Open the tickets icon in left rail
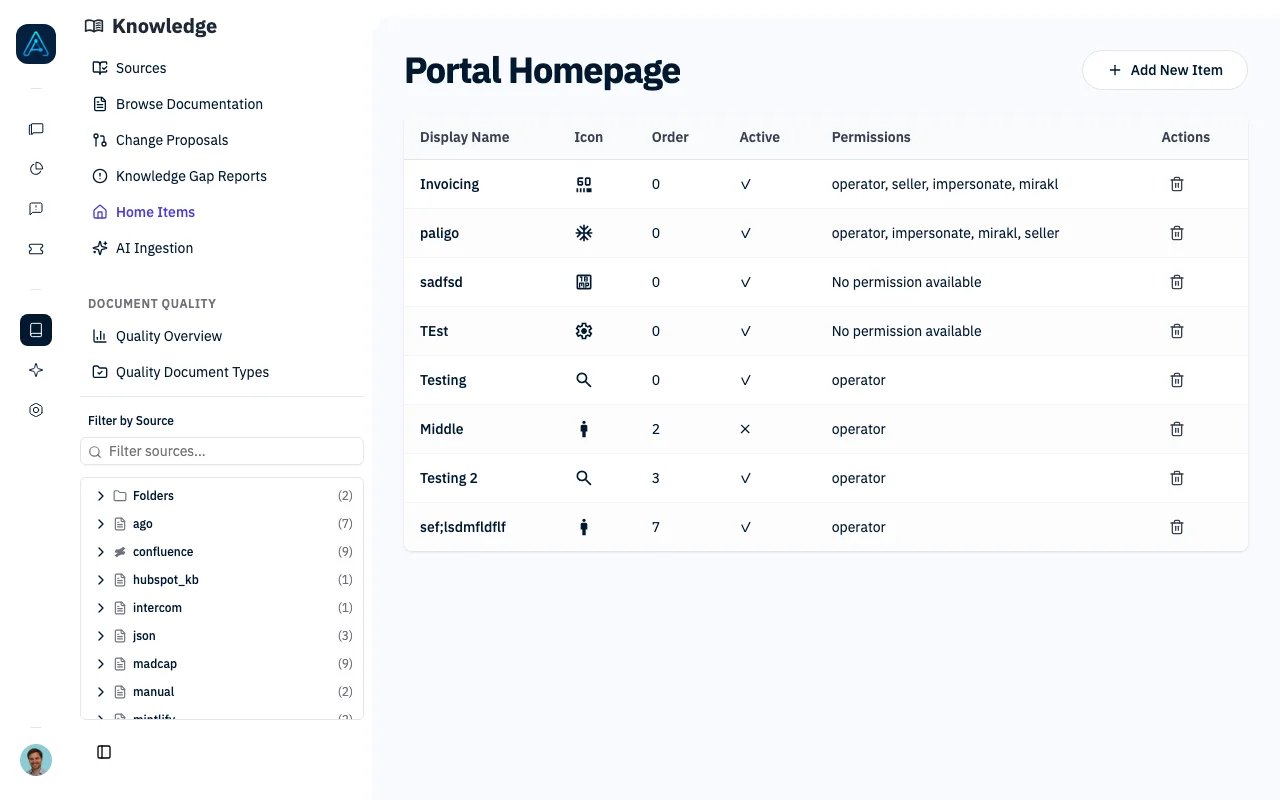The image size is (1280, 800). (x=36, y=249)
